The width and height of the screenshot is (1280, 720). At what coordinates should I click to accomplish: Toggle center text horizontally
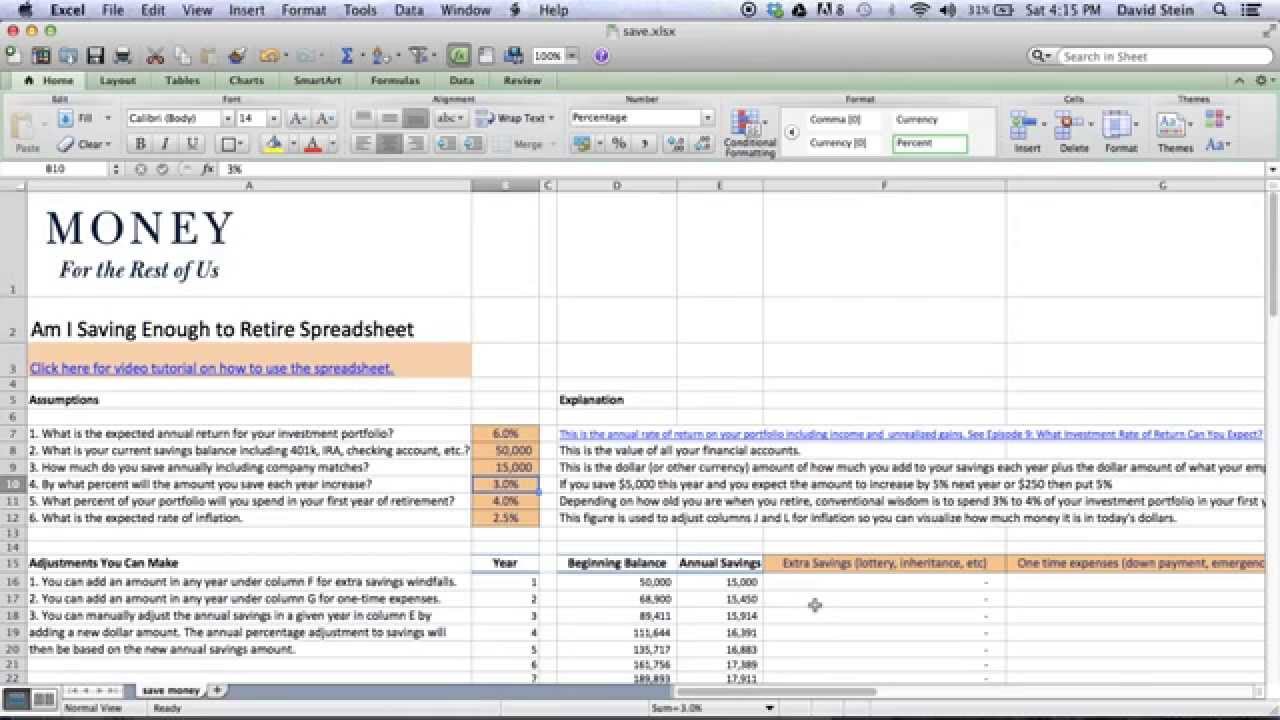click(389, 144)
